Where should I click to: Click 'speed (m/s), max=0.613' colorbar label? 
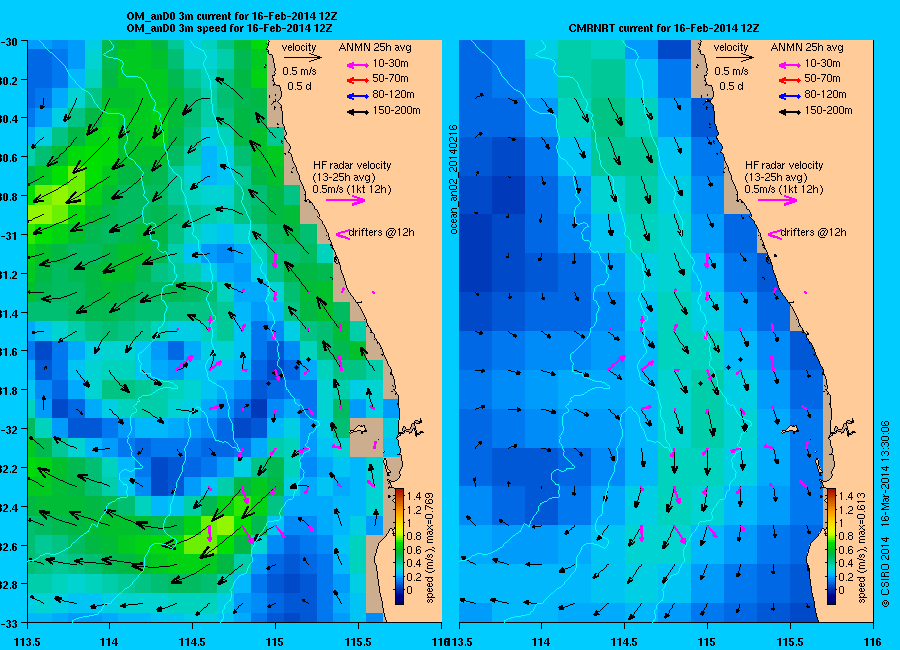click(x=861, y=548)
